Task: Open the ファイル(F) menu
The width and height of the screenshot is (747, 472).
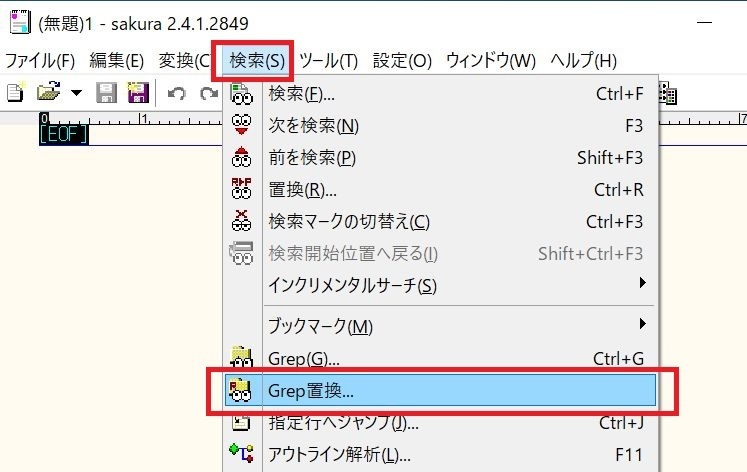Action: pos(40,60)
